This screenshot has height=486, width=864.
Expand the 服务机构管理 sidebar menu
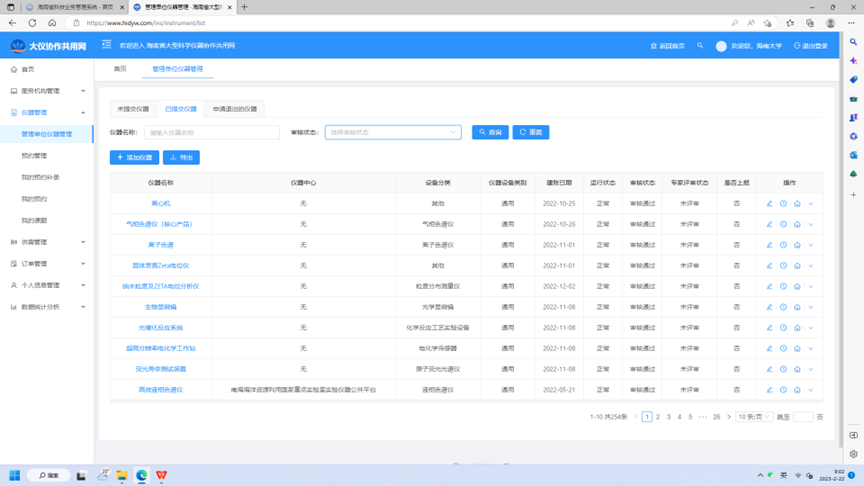tap(48, 91)
